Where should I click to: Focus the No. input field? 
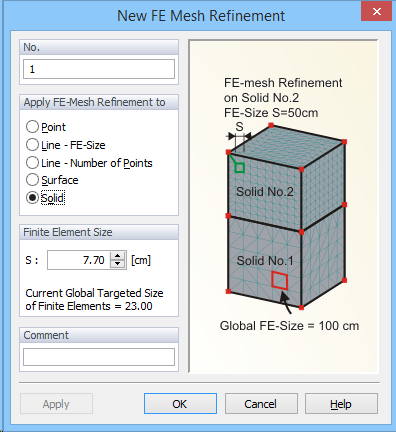pyautogui.click(x=99, y=69)
